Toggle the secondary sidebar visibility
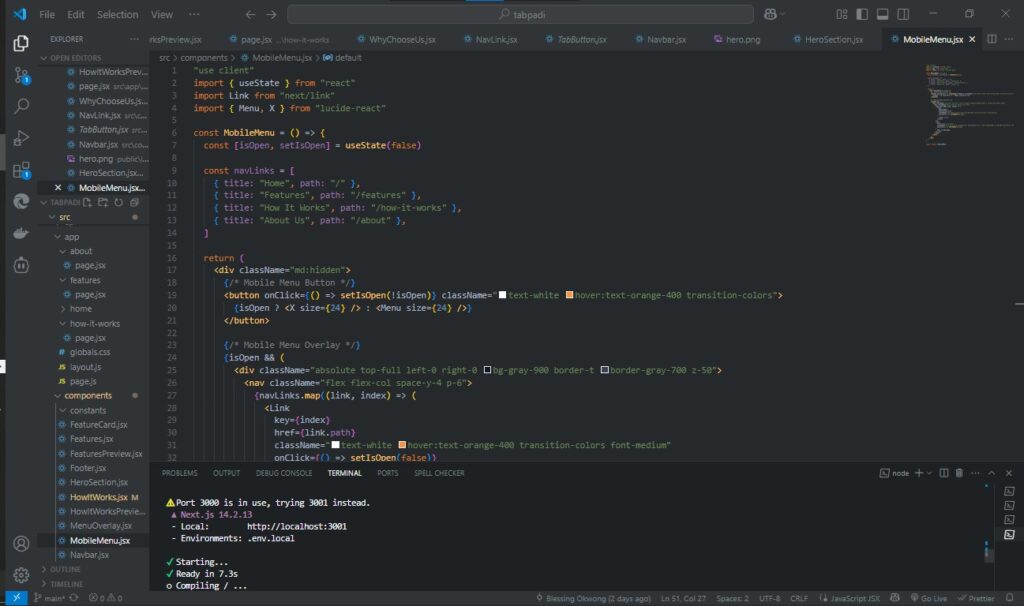The width and height of the screenshot is (1024, 606). tap(903, 14)
